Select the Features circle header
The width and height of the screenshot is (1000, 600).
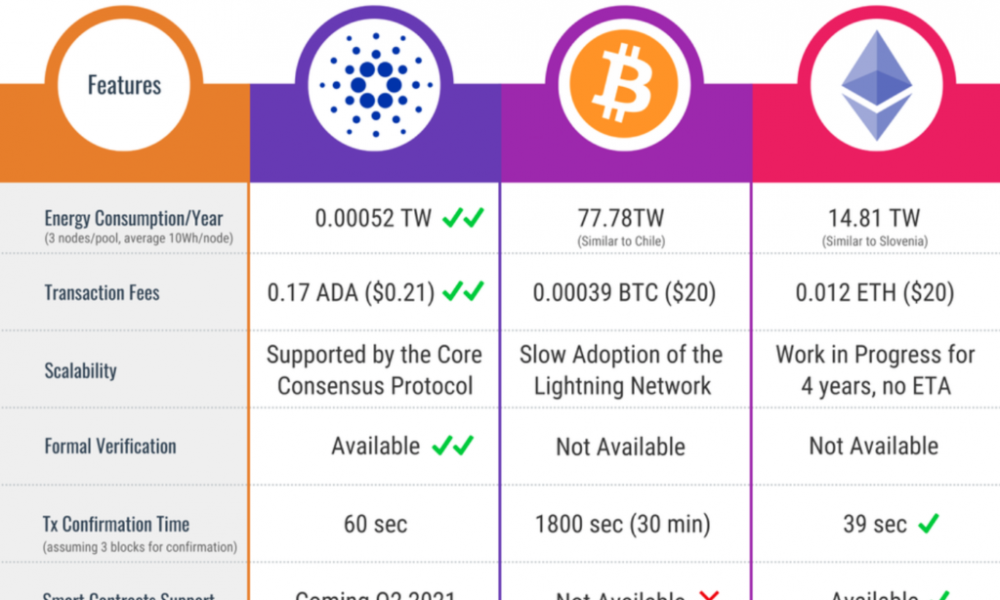click(124, 85)
